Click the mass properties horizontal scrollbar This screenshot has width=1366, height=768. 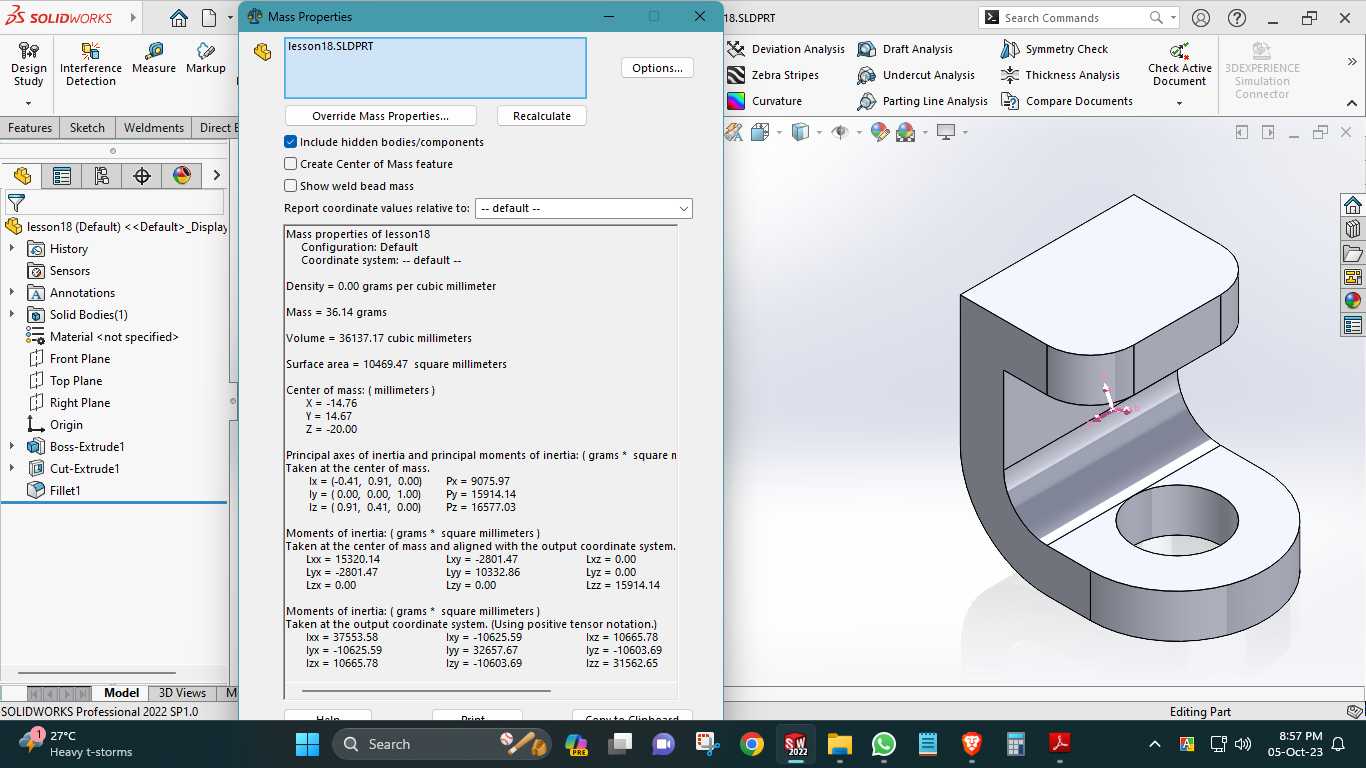pyautogui.click(x=426, y=690)
